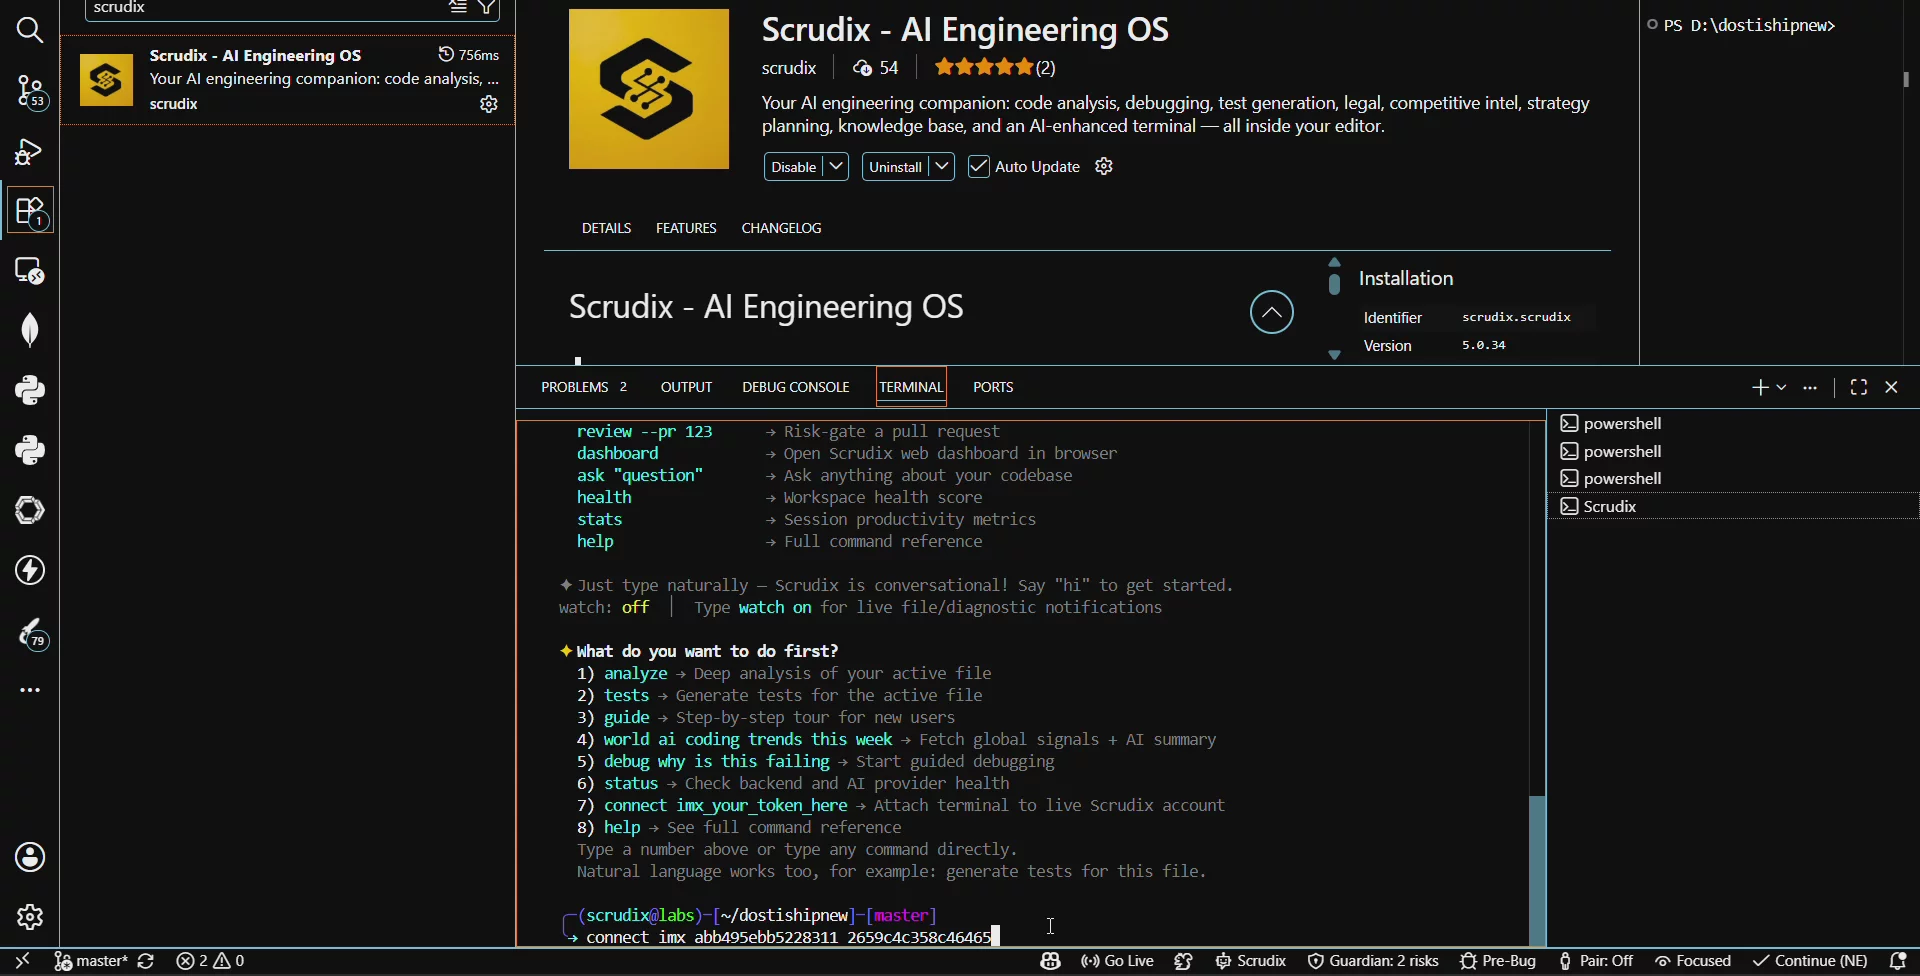
Task: Click the Uninstall button
Action: pyautogui.click(x=895, y=167)
